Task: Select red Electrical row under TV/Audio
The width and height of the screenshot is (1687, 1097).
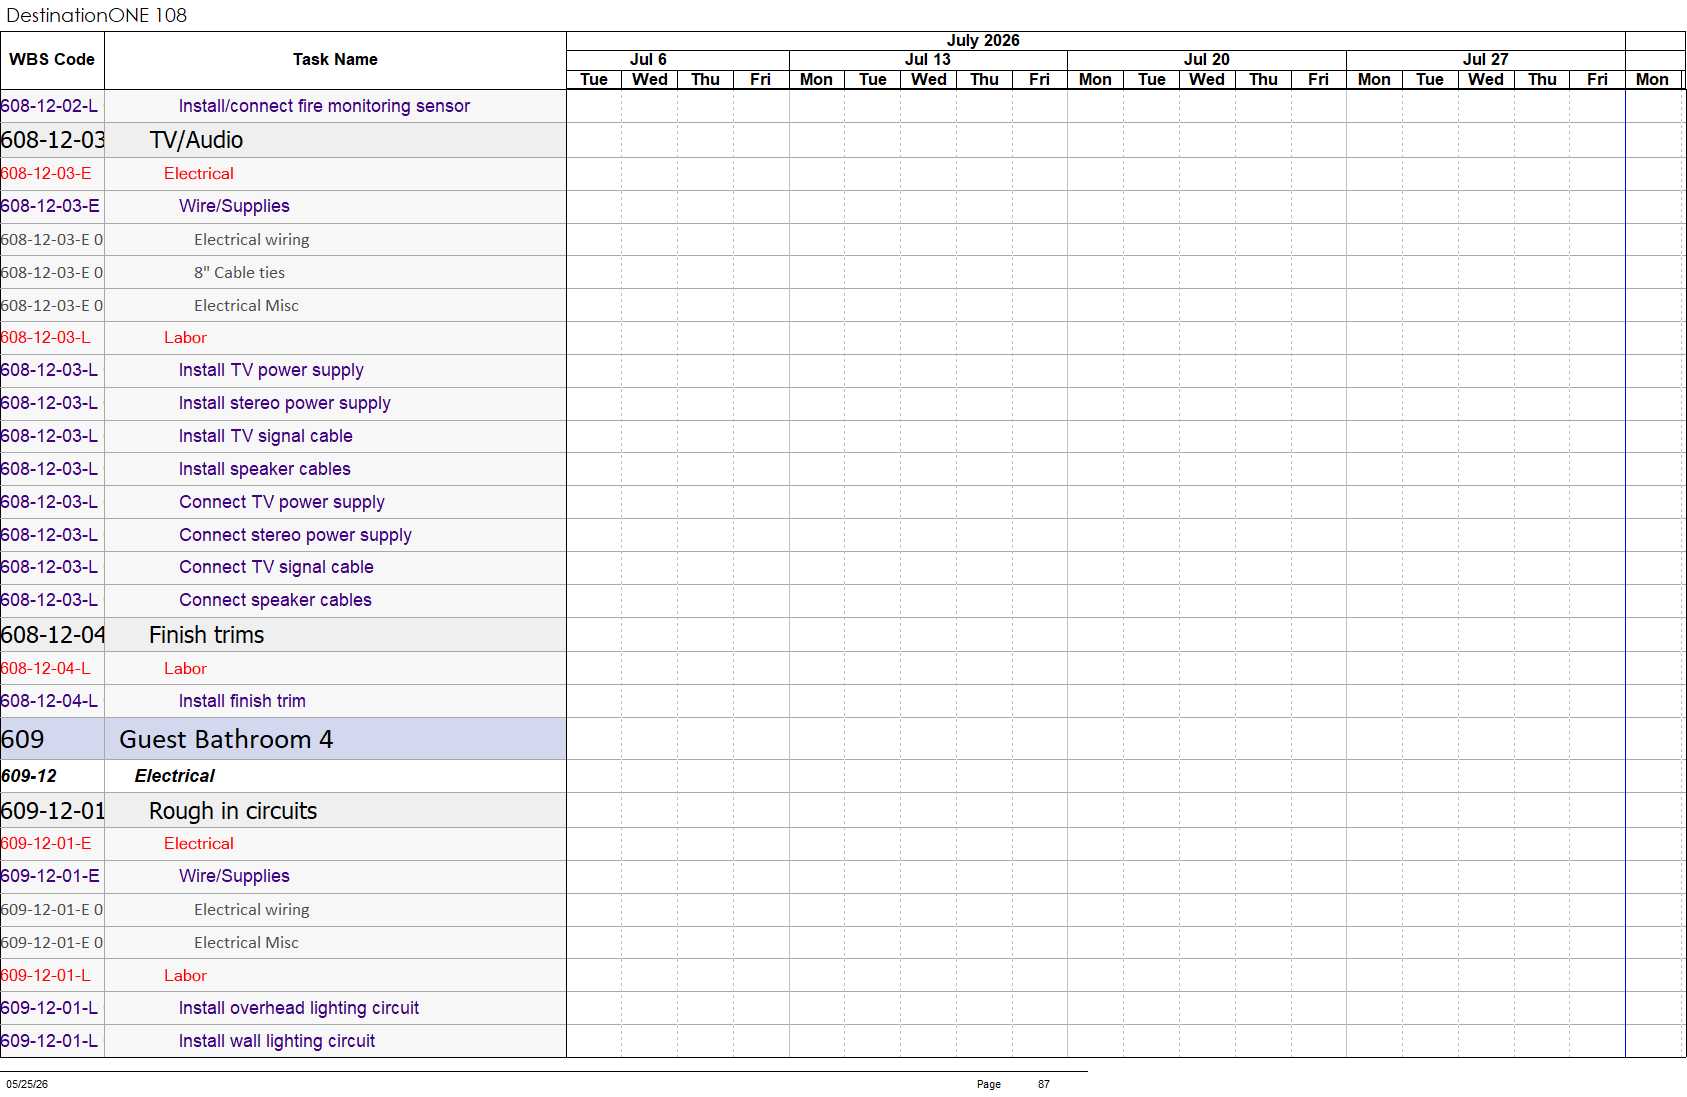Action: 198,174
